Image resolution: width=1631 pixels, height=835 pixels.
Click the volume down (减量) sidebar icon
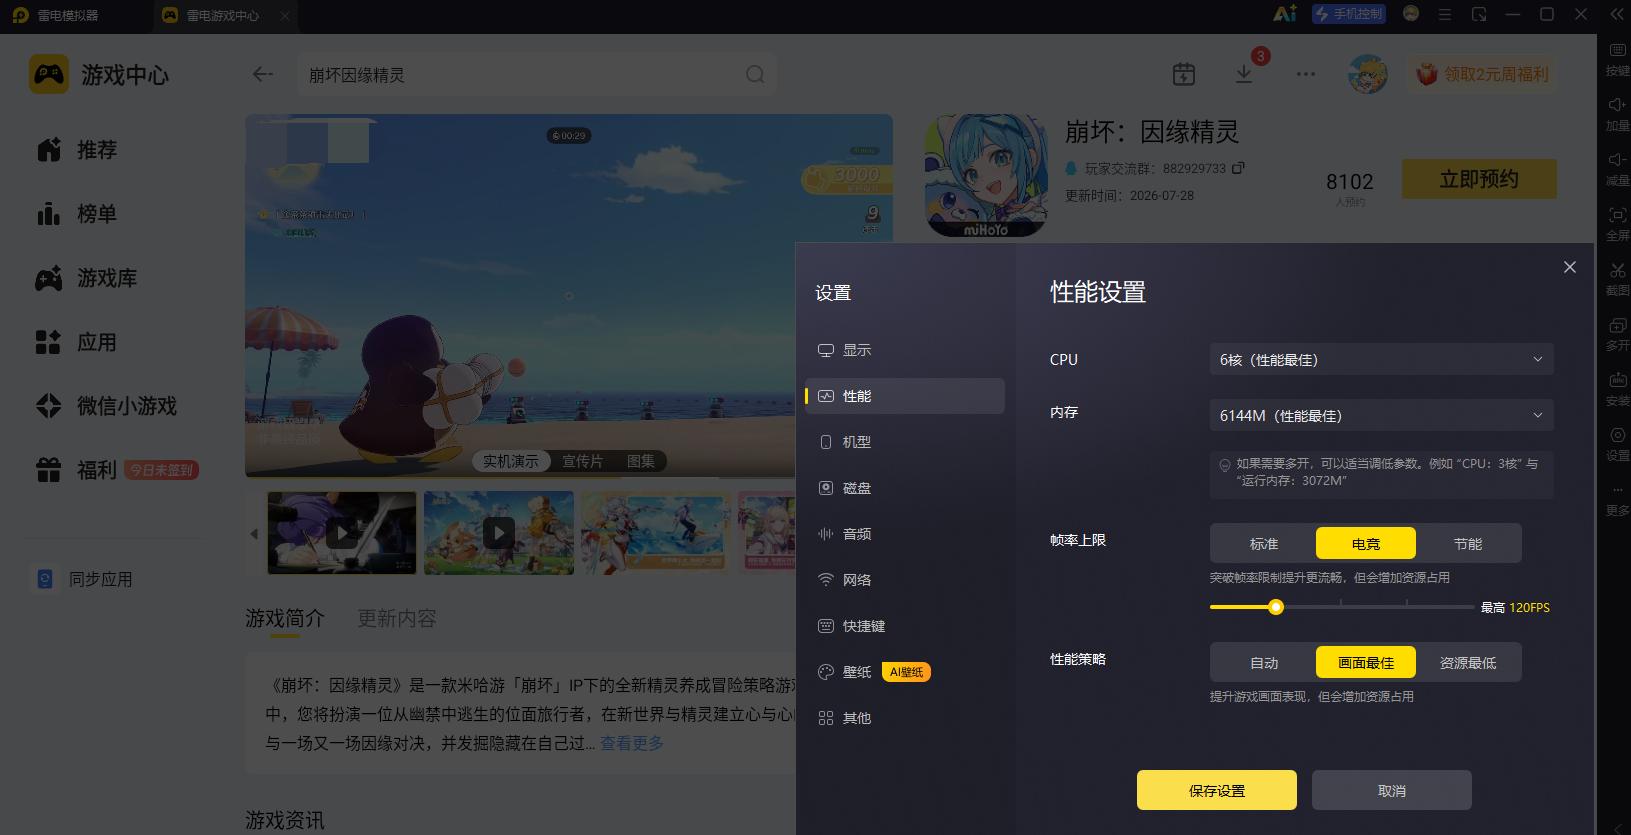coord(1617,160)
